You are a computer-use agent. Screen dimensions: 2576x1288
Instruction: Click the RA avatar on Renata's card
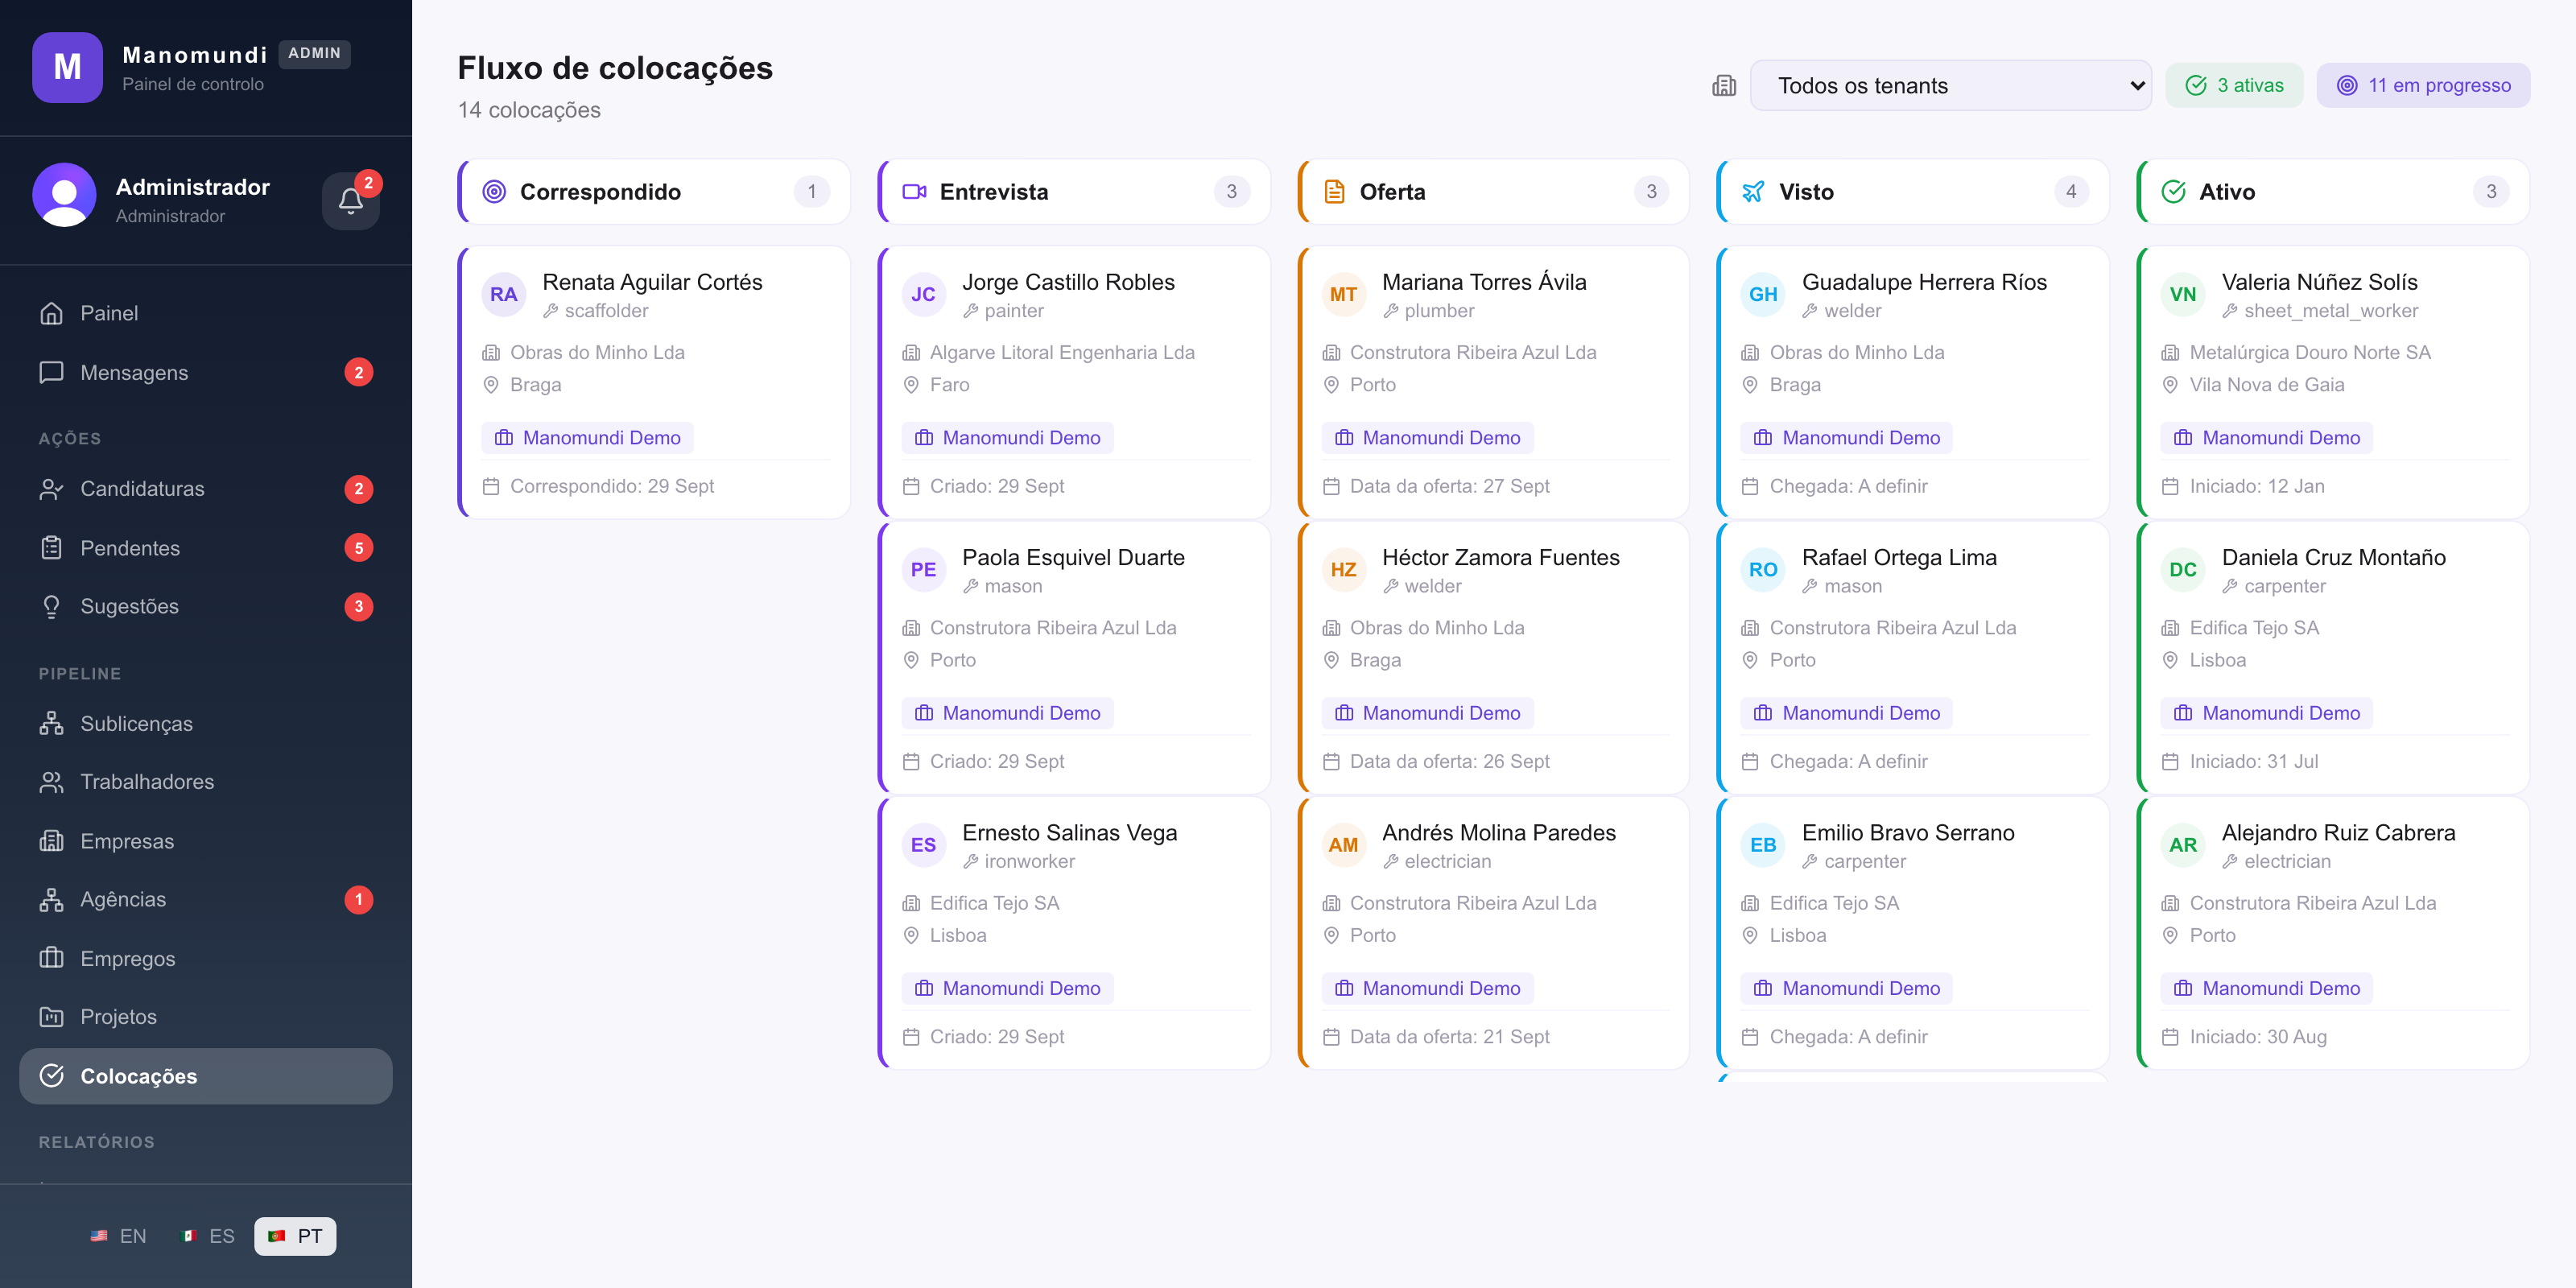tap(503, 295)
